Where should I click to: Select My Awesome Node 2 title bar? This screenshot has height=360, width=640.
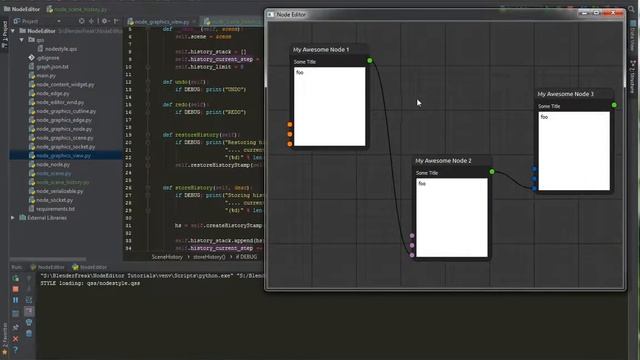[x=452, y=161]
